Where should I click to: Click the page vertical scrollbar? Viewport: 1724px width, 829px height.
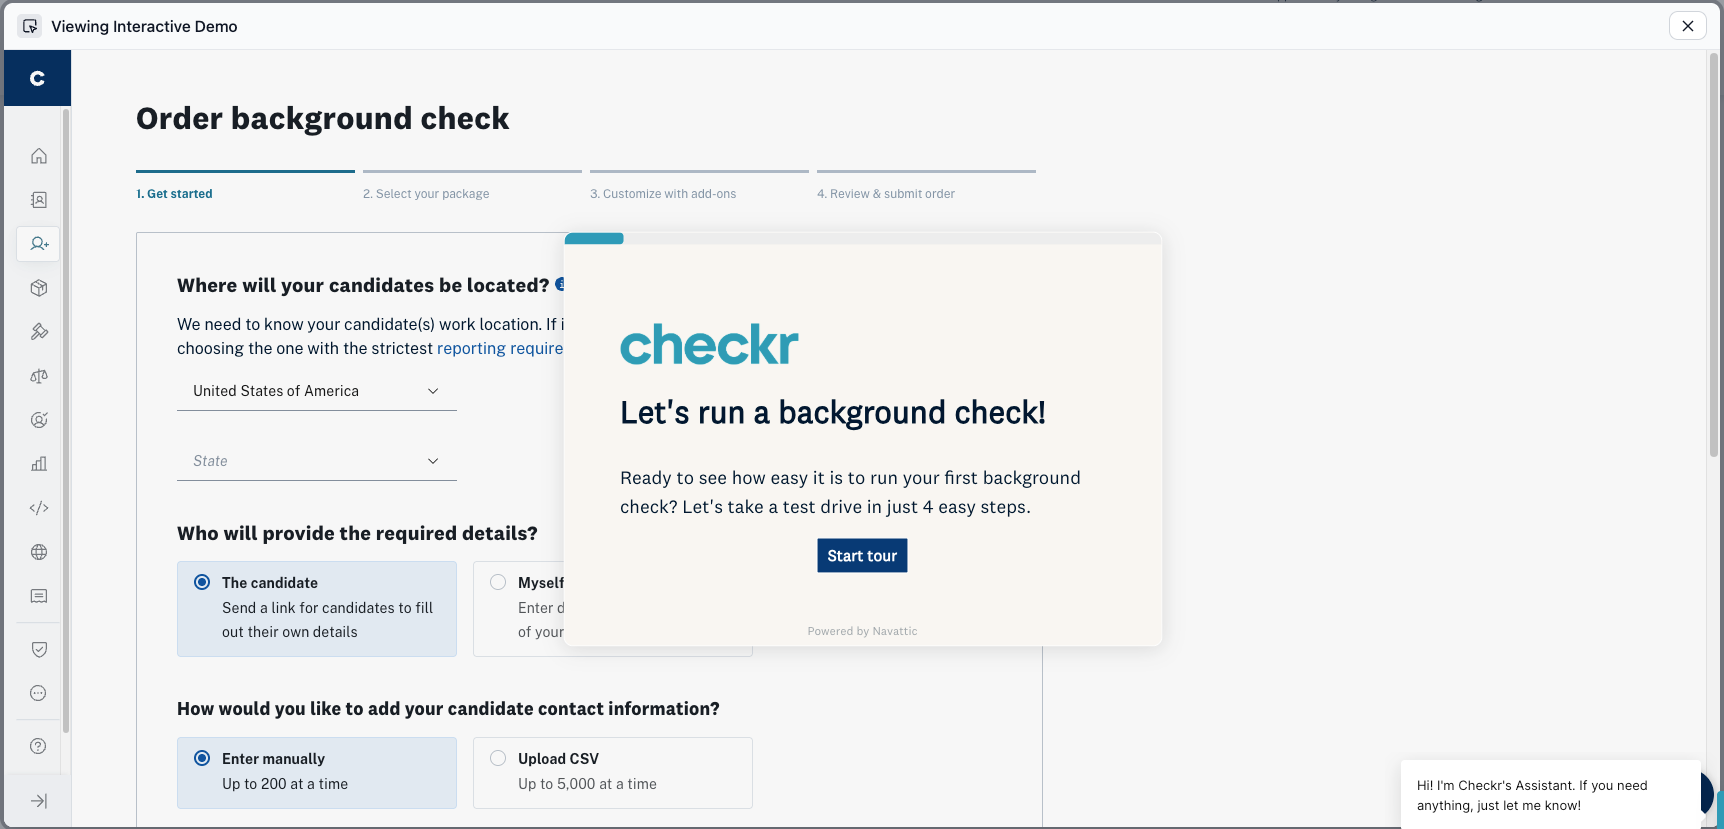pos(1714,256)
